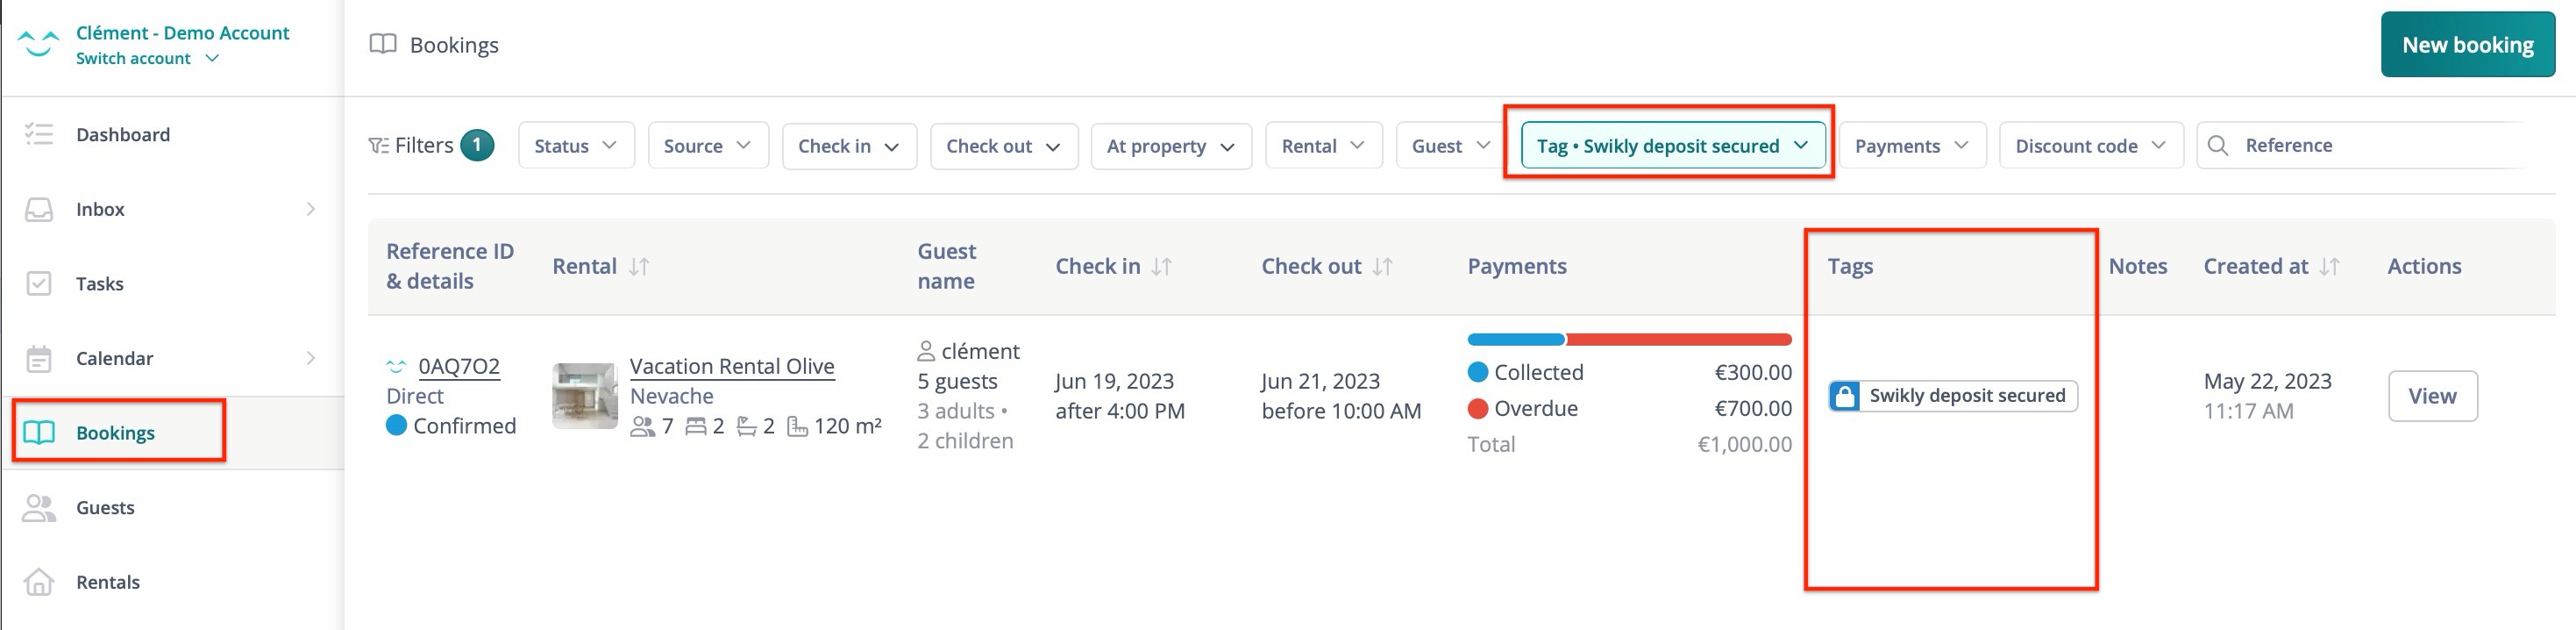Click the Rentals house icon

click(x=39, y=582)
